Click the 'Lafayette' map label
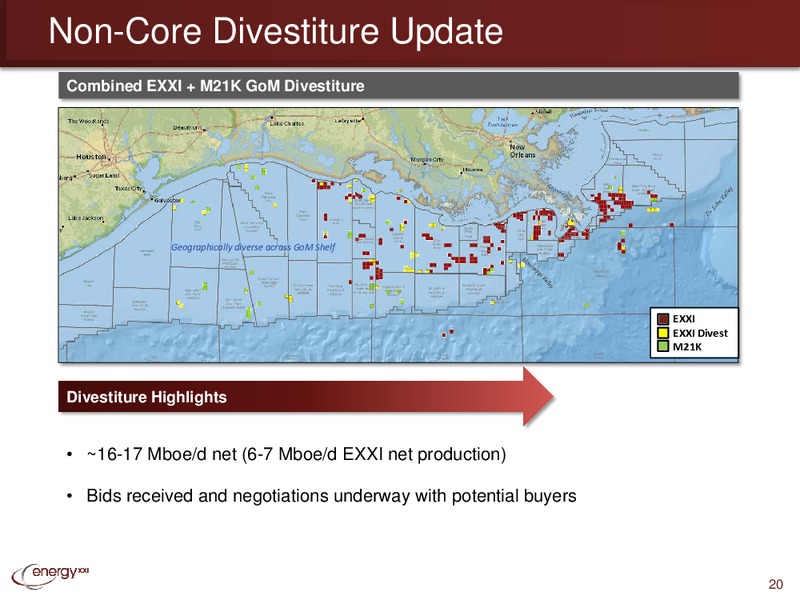The width and height of the screenshot is (800, 600). coord(347,121)
